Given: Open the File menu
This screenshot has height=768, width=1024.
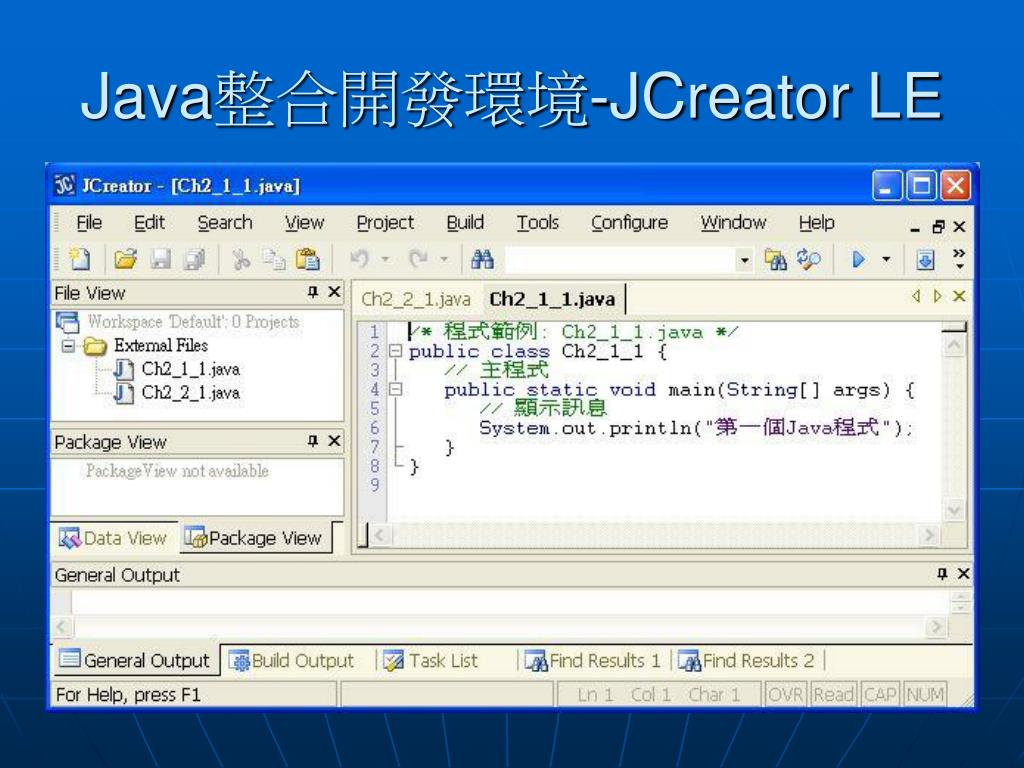Looking at the screenshot, I should pos(89,223).
